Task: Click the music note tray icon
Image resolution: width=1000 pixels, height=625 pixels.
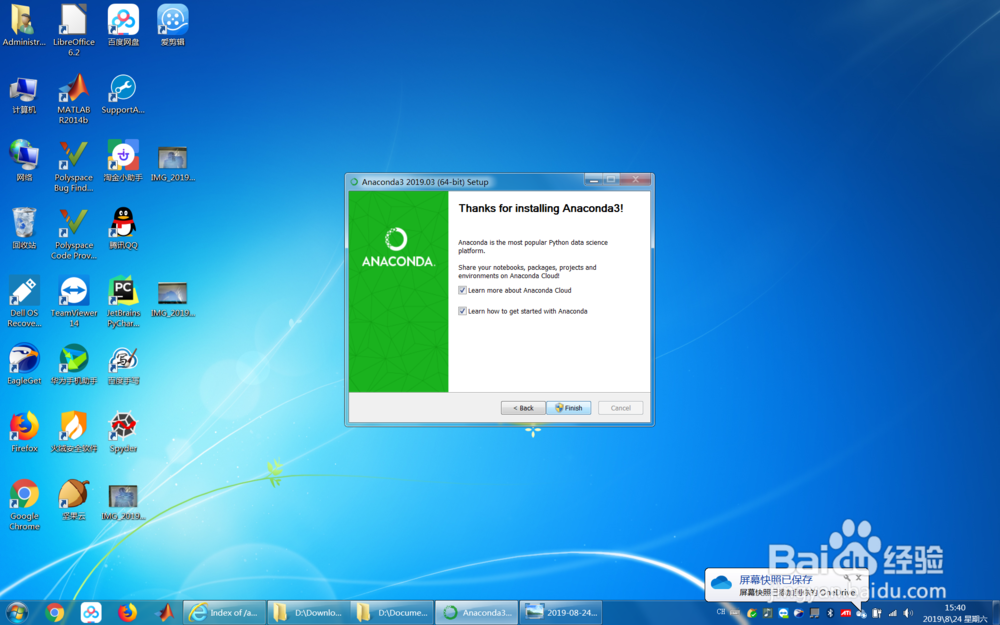Action: pos(768,613)
